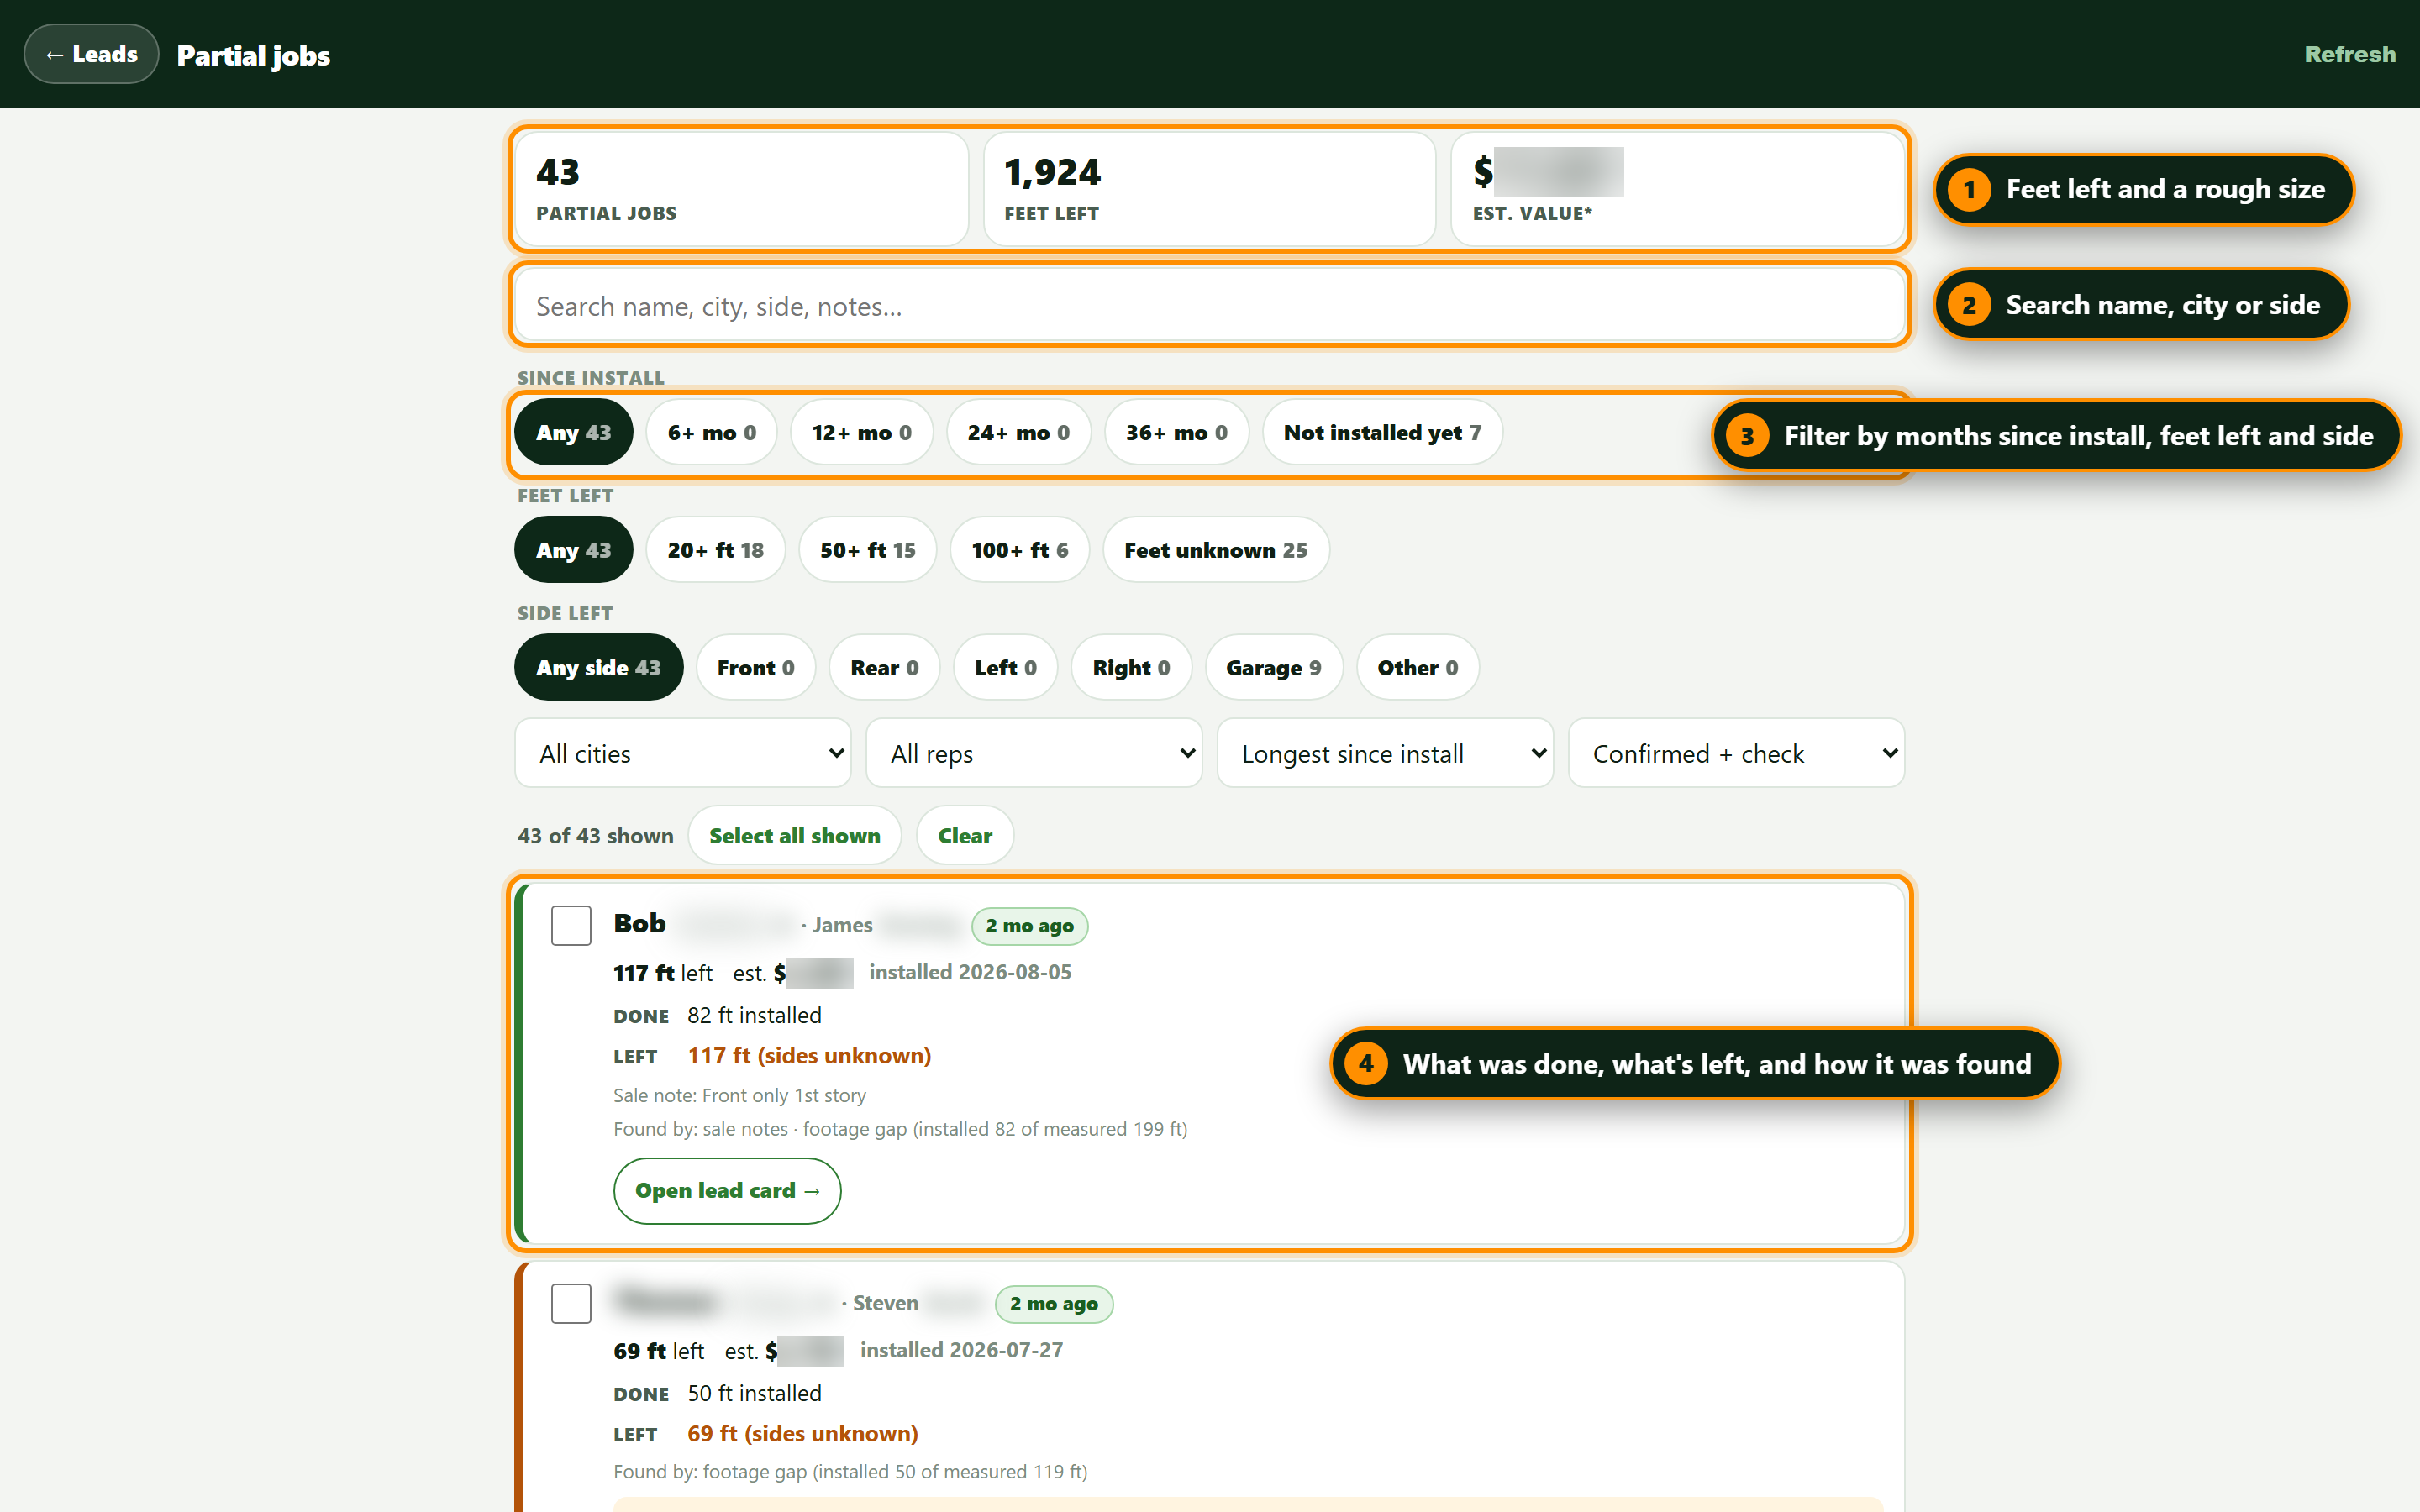
Task: Filter by 24+ mo since install
Action: [x=1018, y=432]
